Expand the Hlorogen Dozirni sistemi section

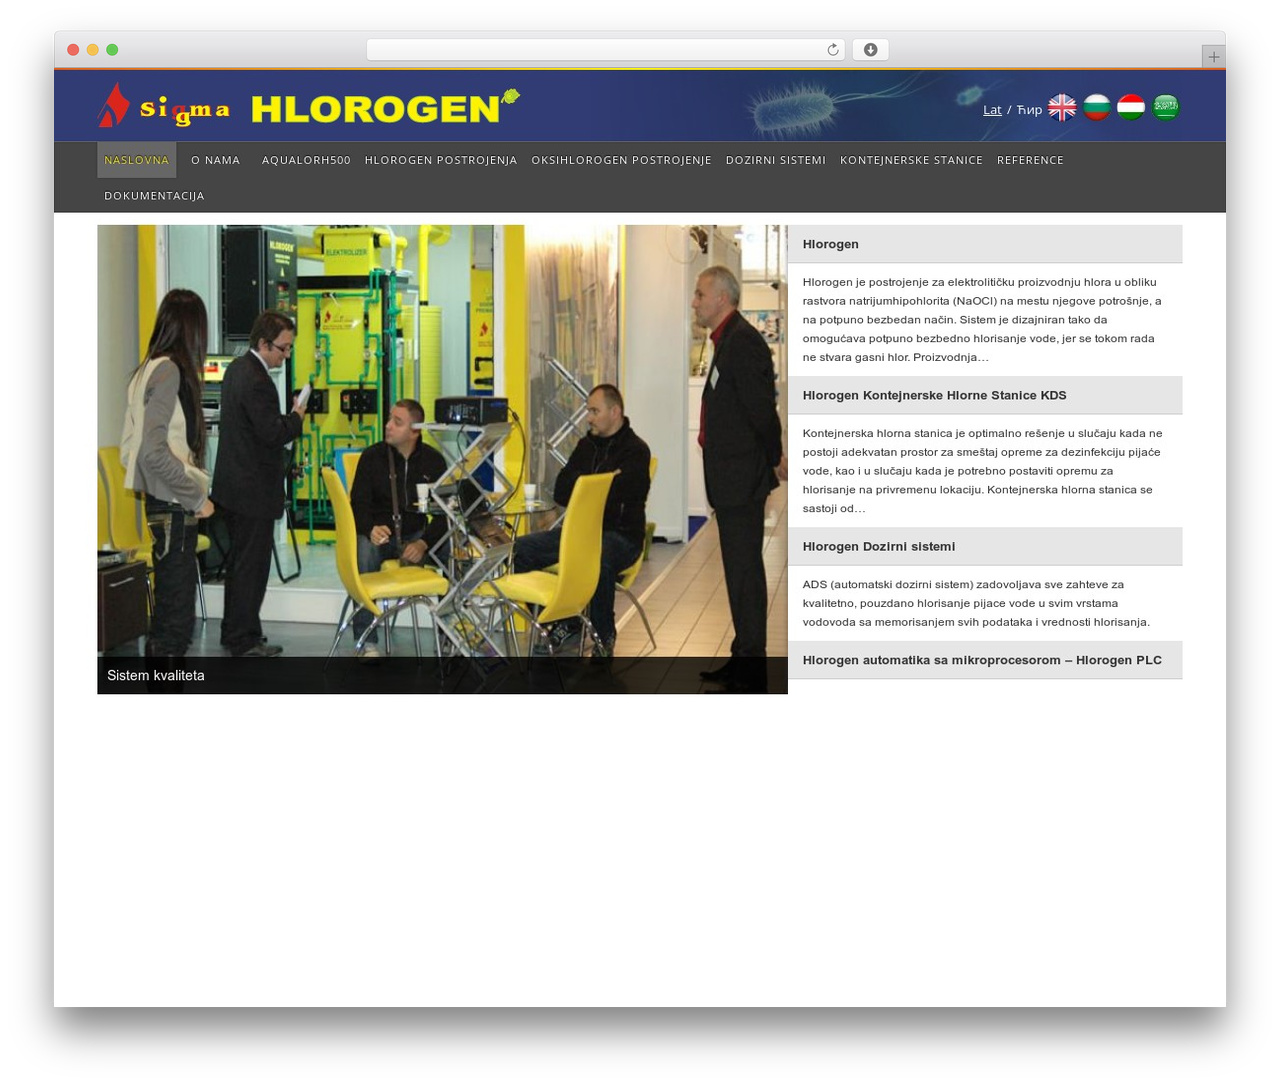[x=985, y=546]
